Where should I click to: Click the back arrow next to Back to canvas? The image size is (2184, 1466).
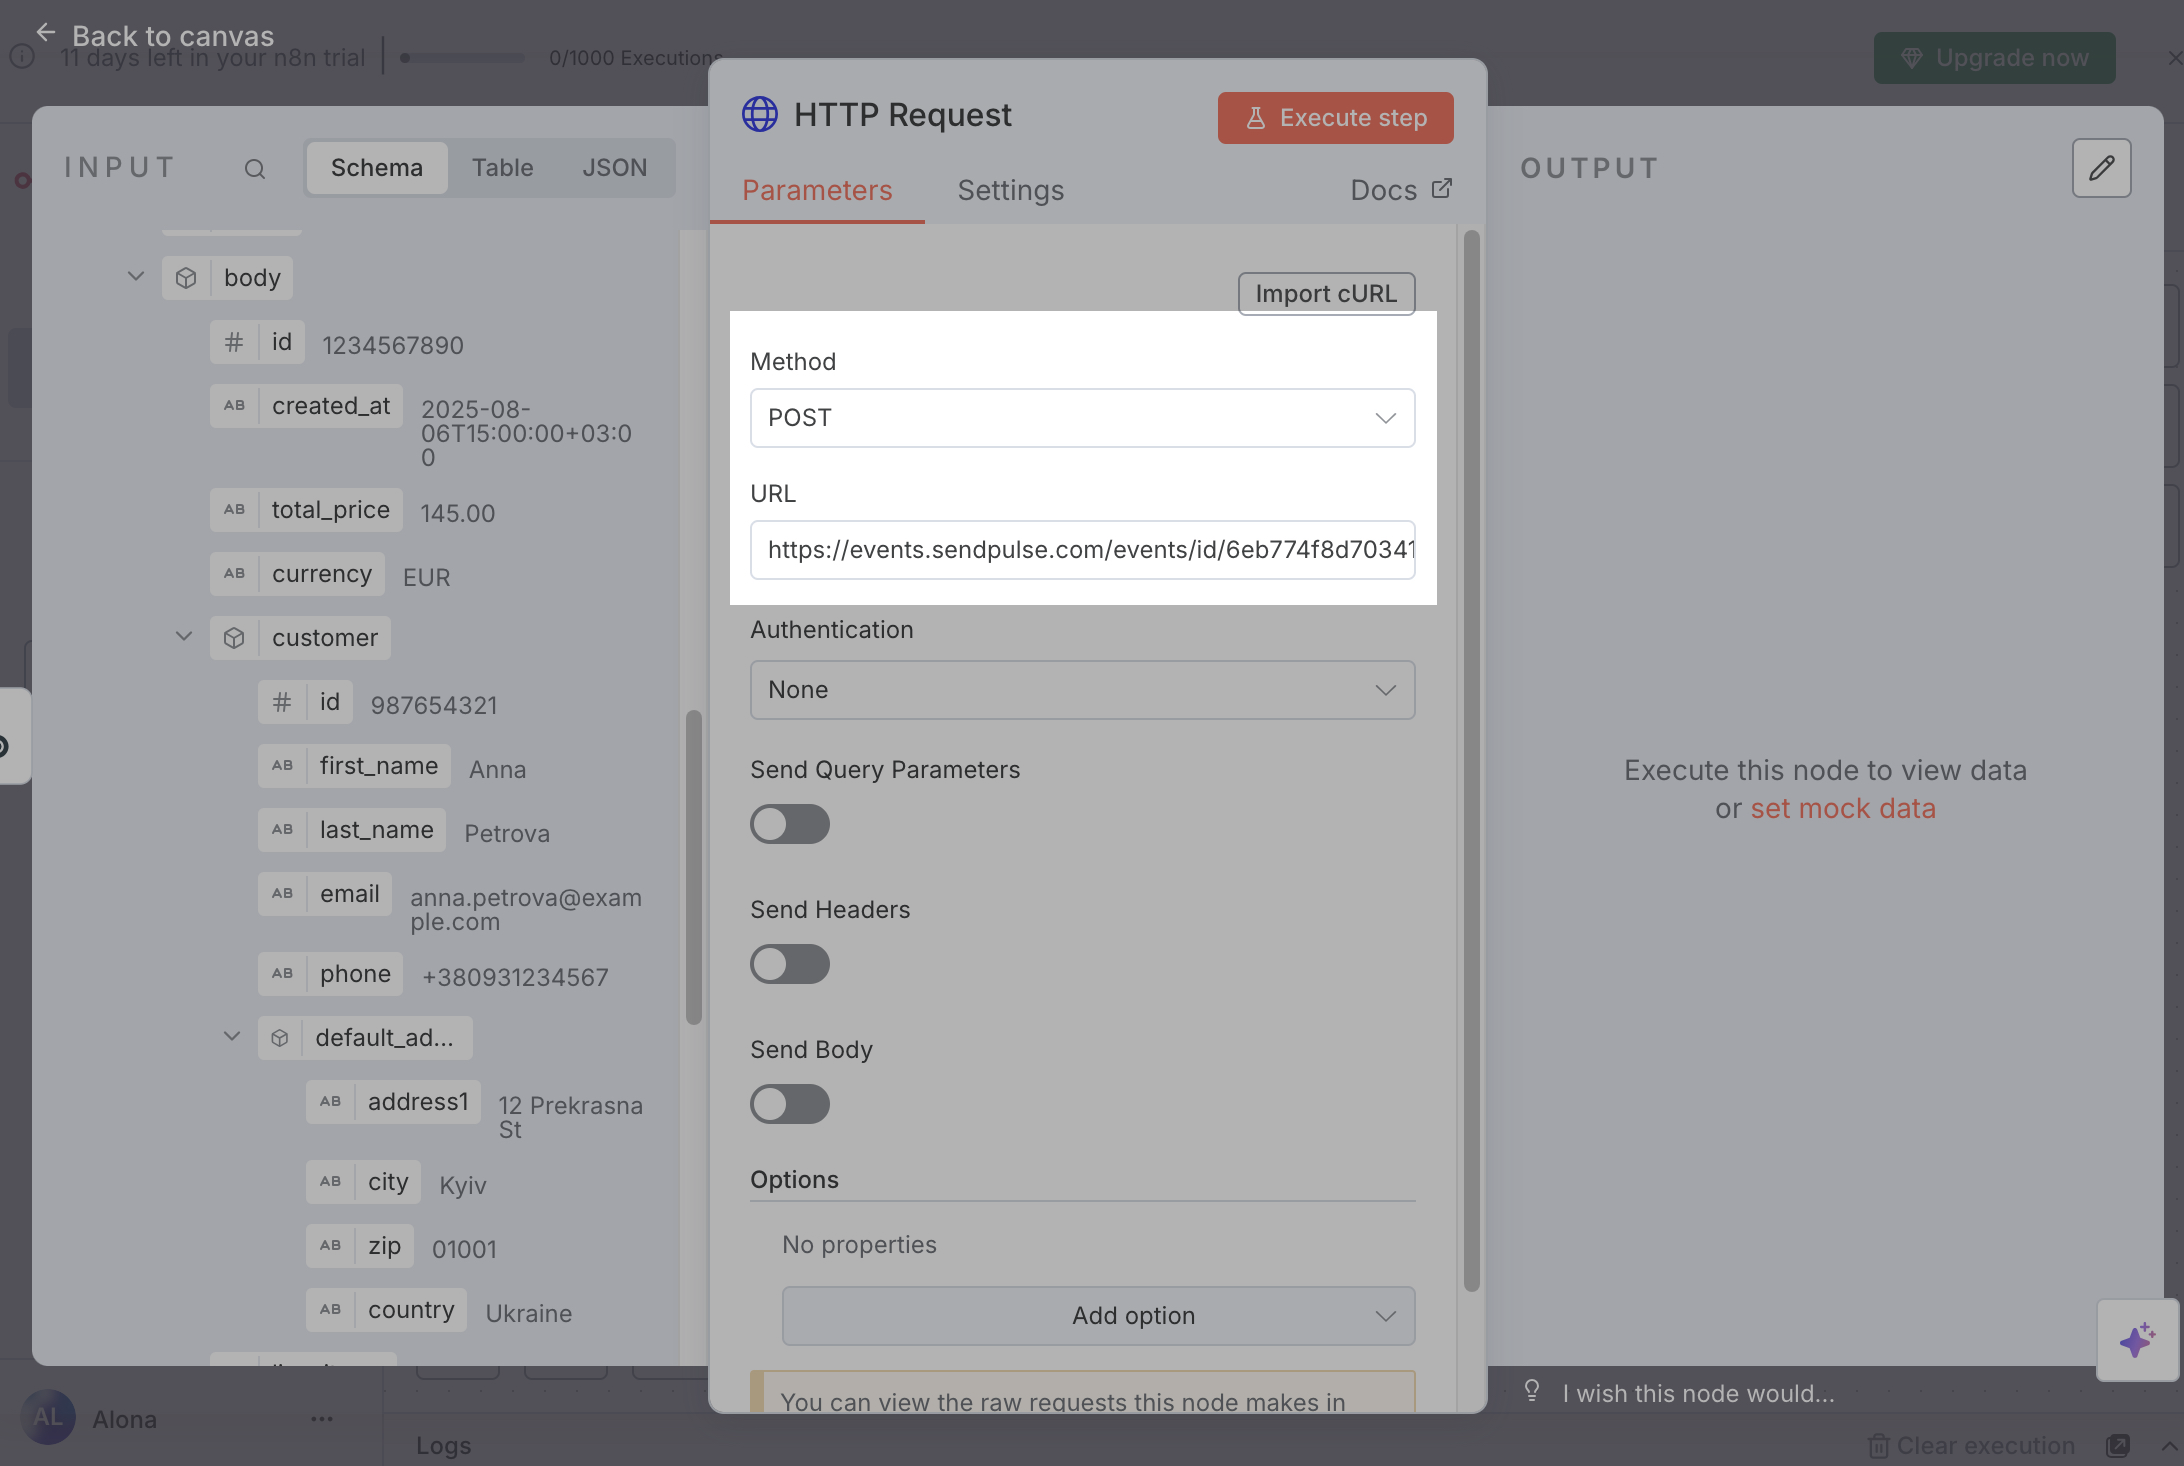click(46, 33)
